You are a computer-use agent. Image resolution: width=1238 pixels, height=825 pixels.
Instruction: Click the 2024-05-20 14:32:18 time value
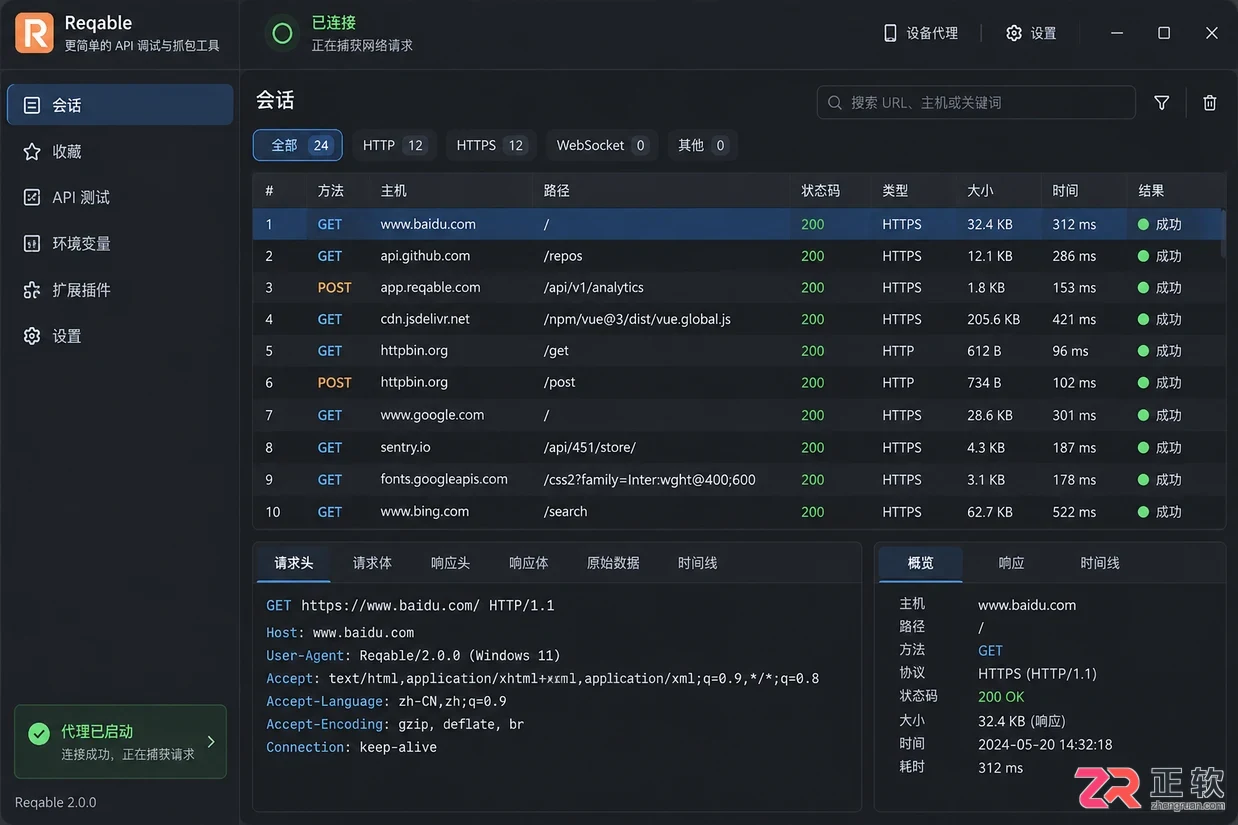(1045, 744)
